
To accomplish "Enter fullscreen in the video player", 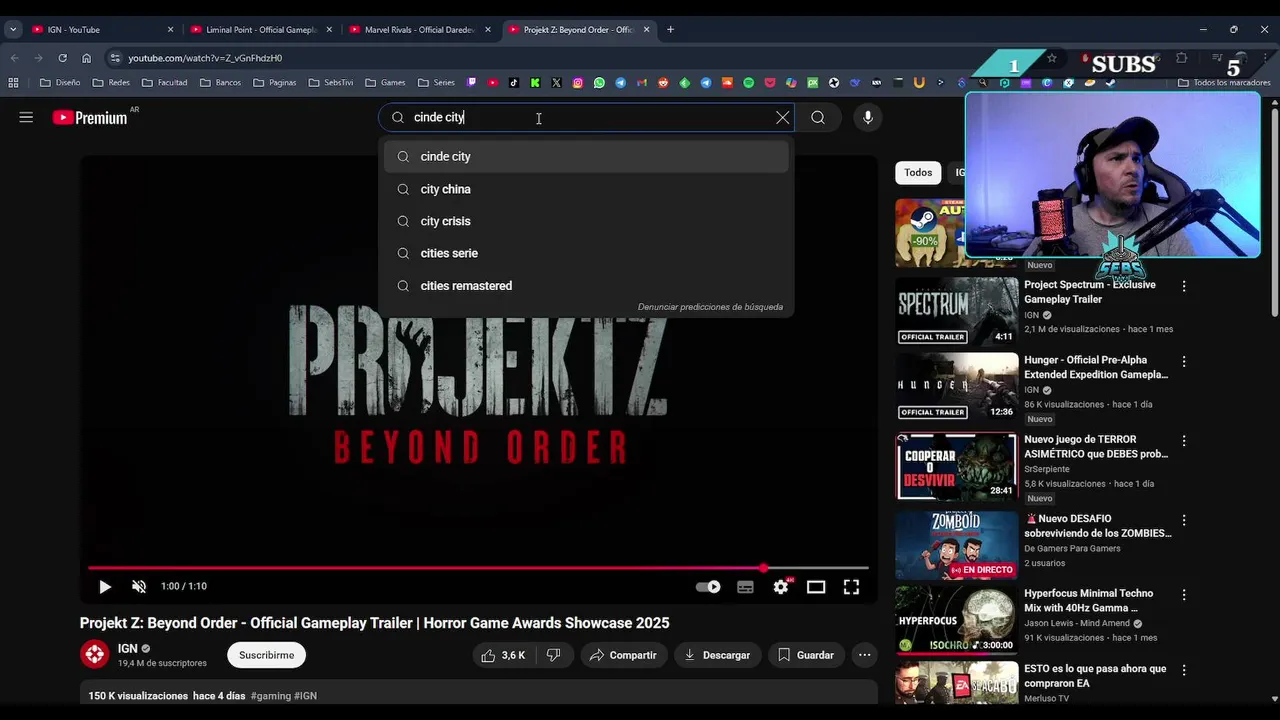I will [851, 587].
